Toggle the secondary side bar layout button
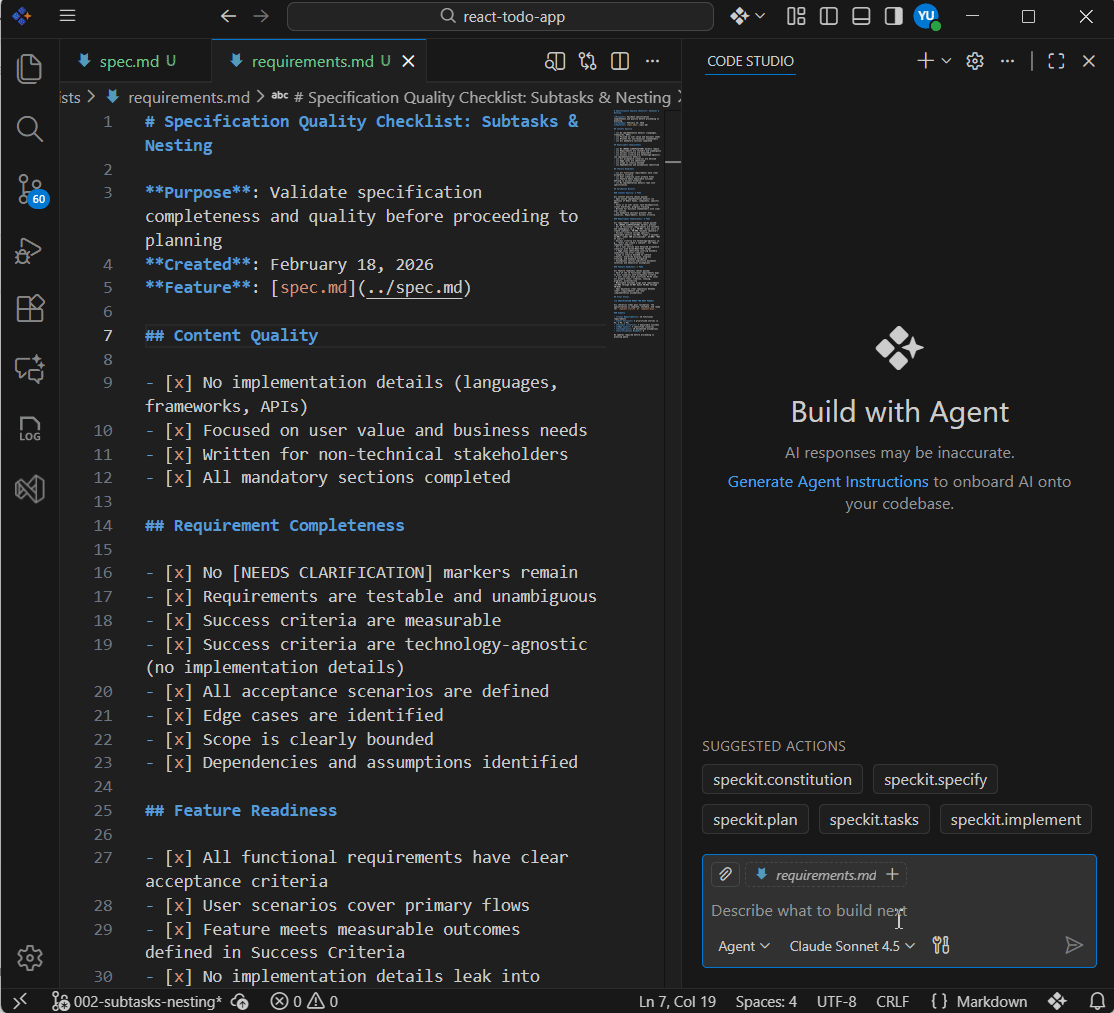The image size is (1114, 1013). click(893, 16)
